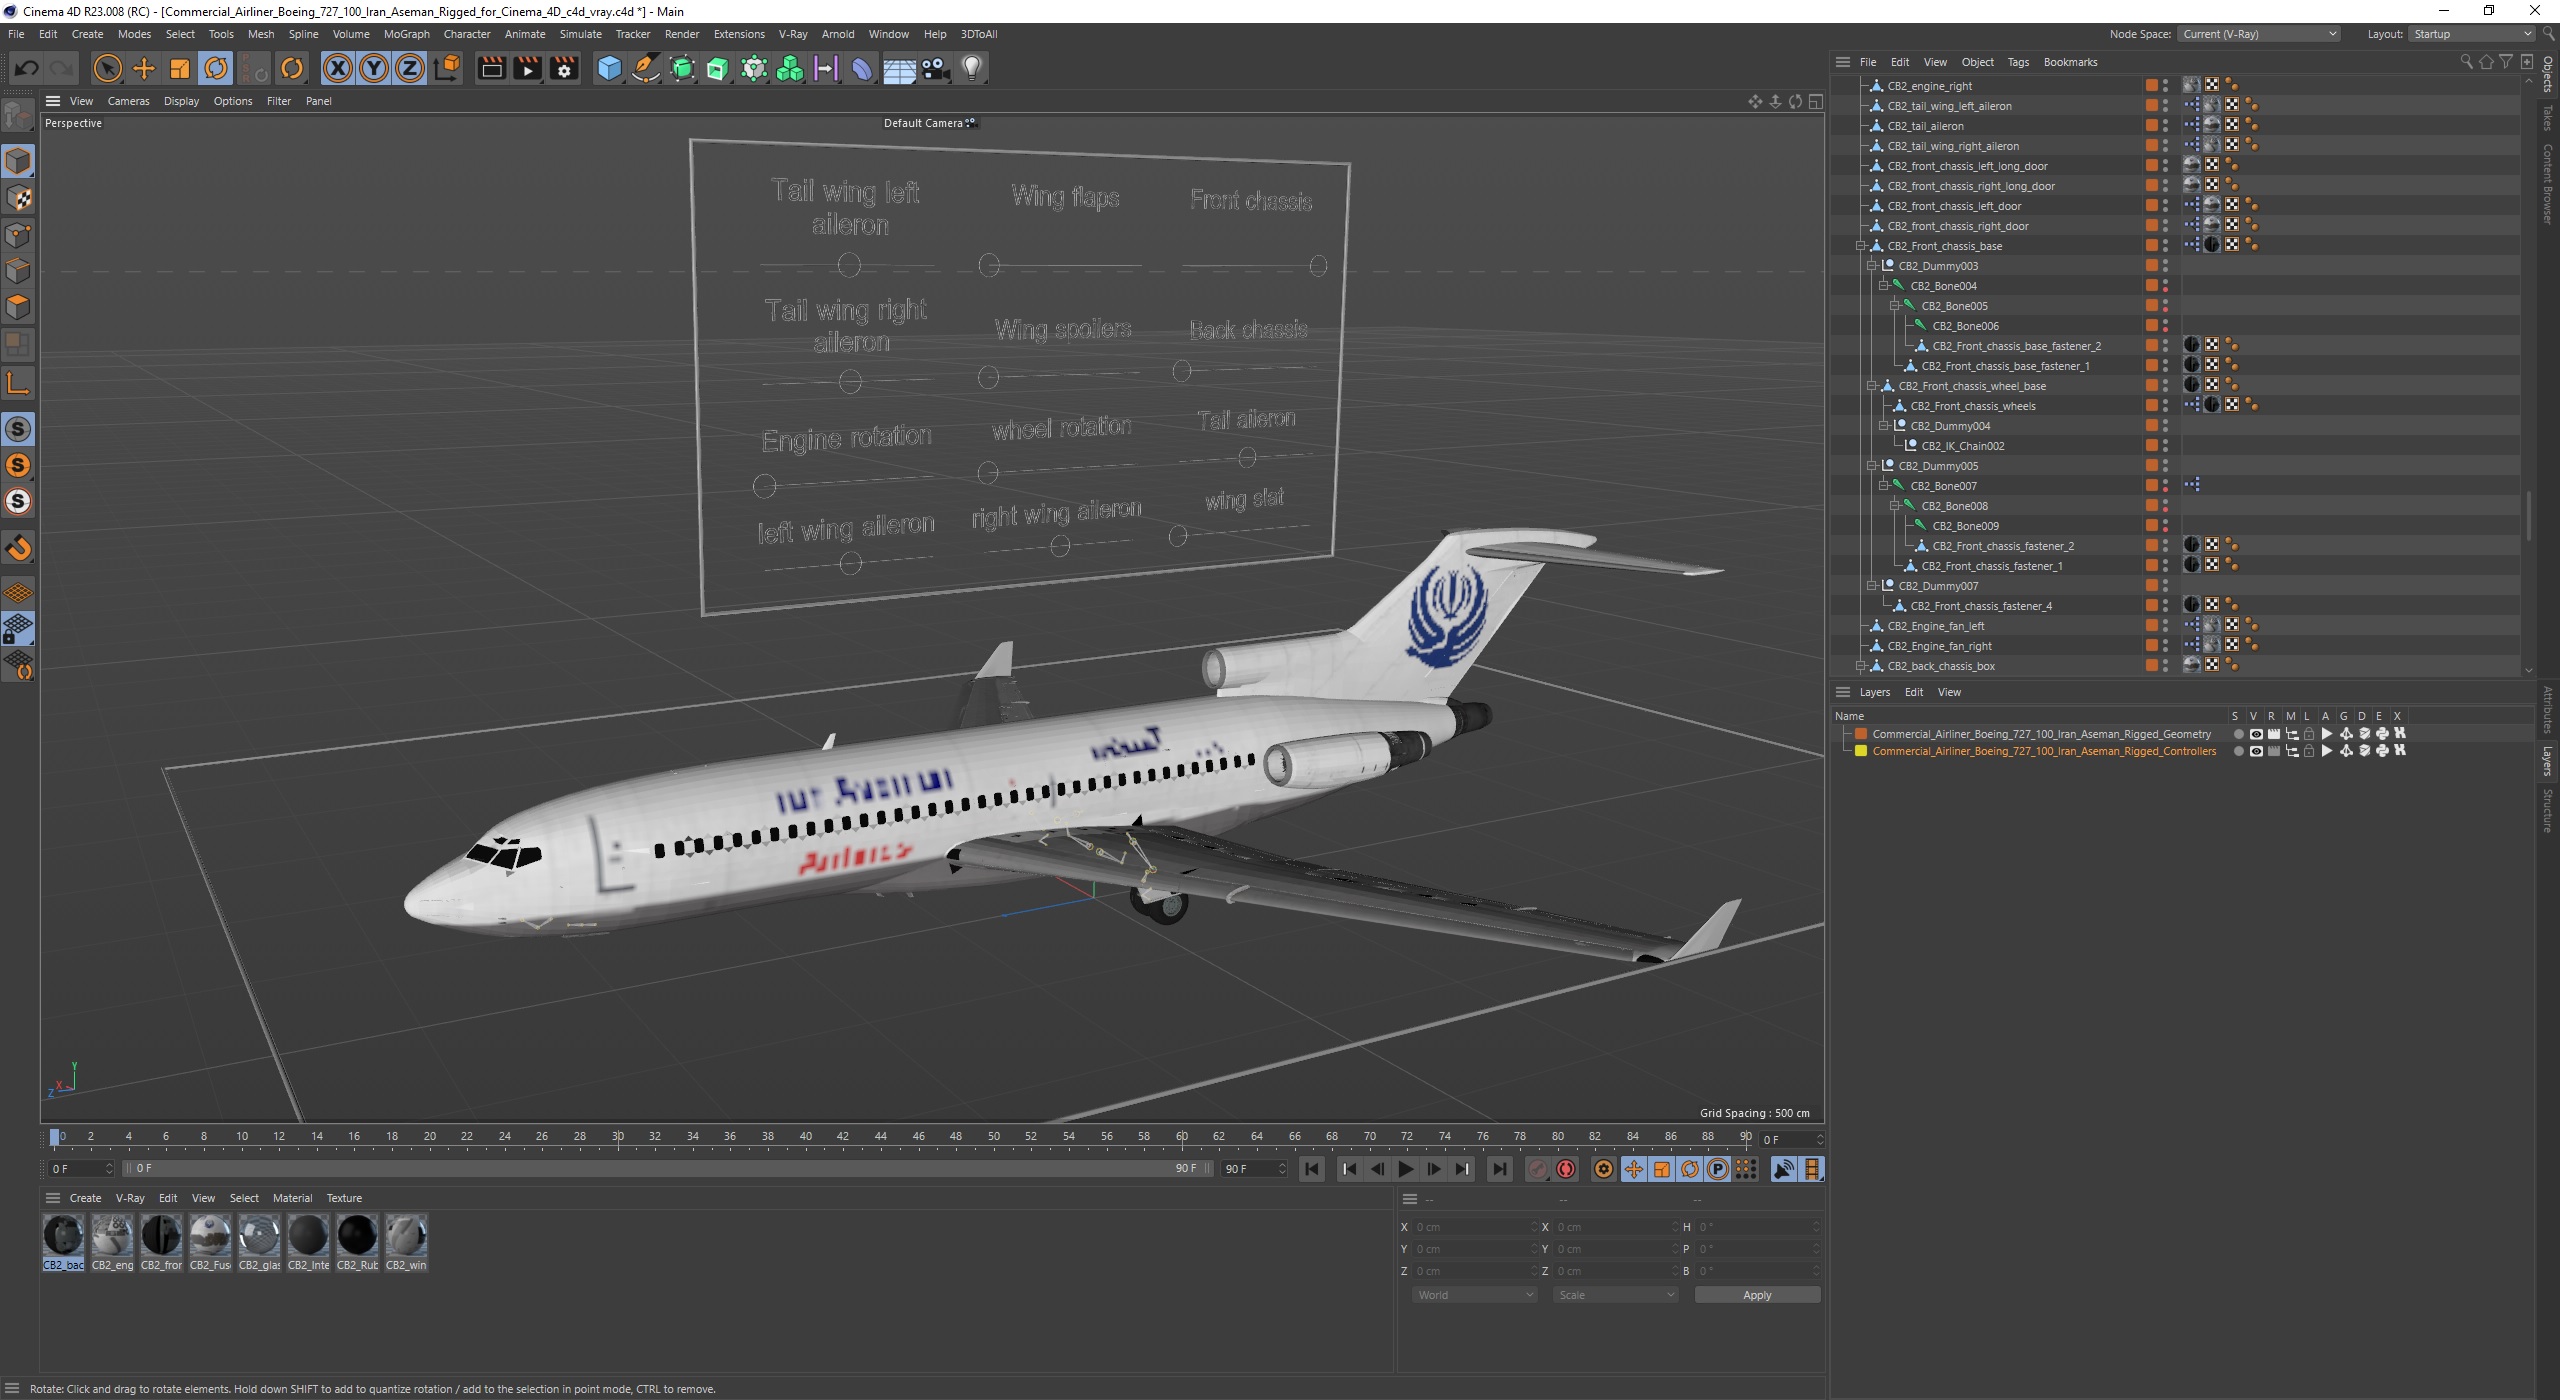Open Node Space dropdown
The height and width of the screenshot is (1400, 2560).
[2258, 34]
